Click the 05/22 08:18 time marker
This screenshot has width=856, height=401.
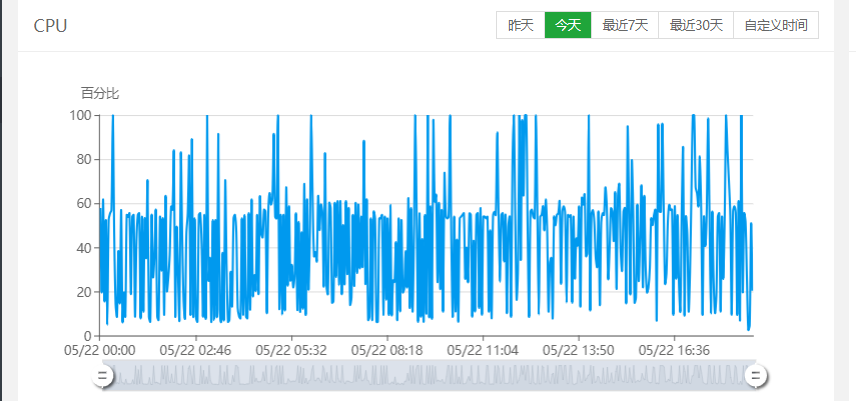click(x=387, y=350)
